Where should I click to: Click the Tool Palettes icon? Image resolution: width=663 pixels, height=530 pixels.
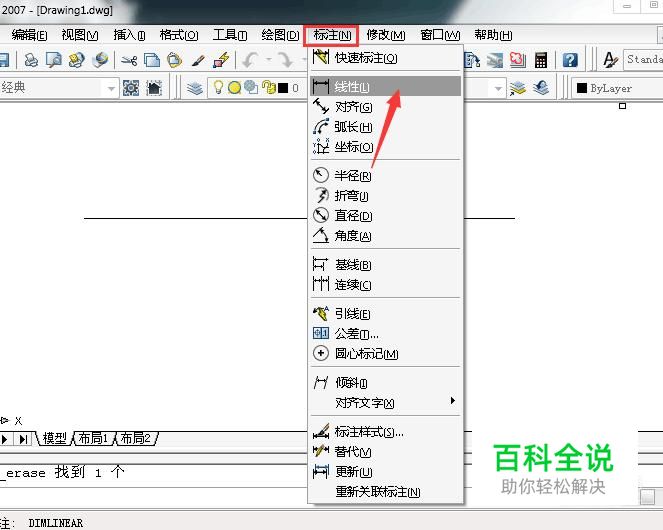click(472, 60)
